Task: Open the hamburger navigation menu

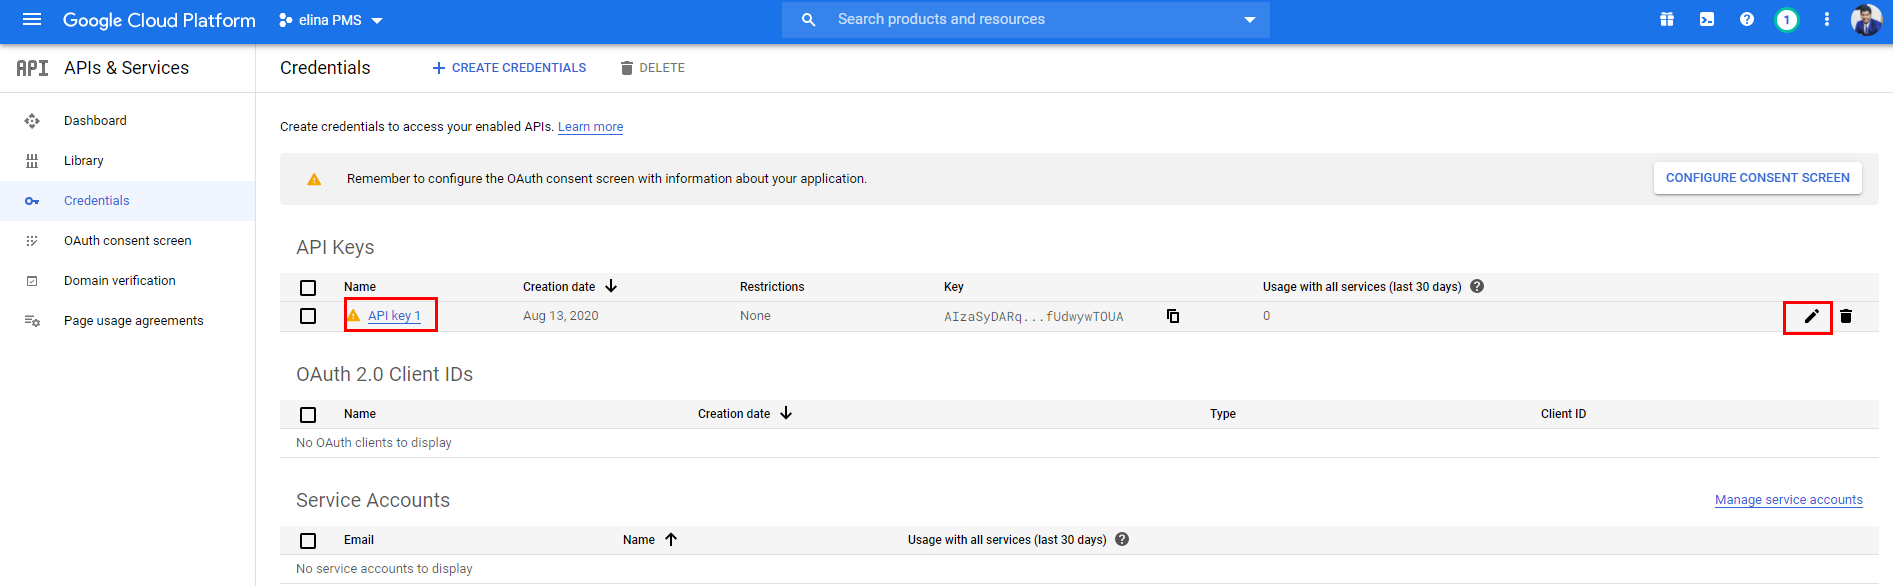Action: coord(32,20)
